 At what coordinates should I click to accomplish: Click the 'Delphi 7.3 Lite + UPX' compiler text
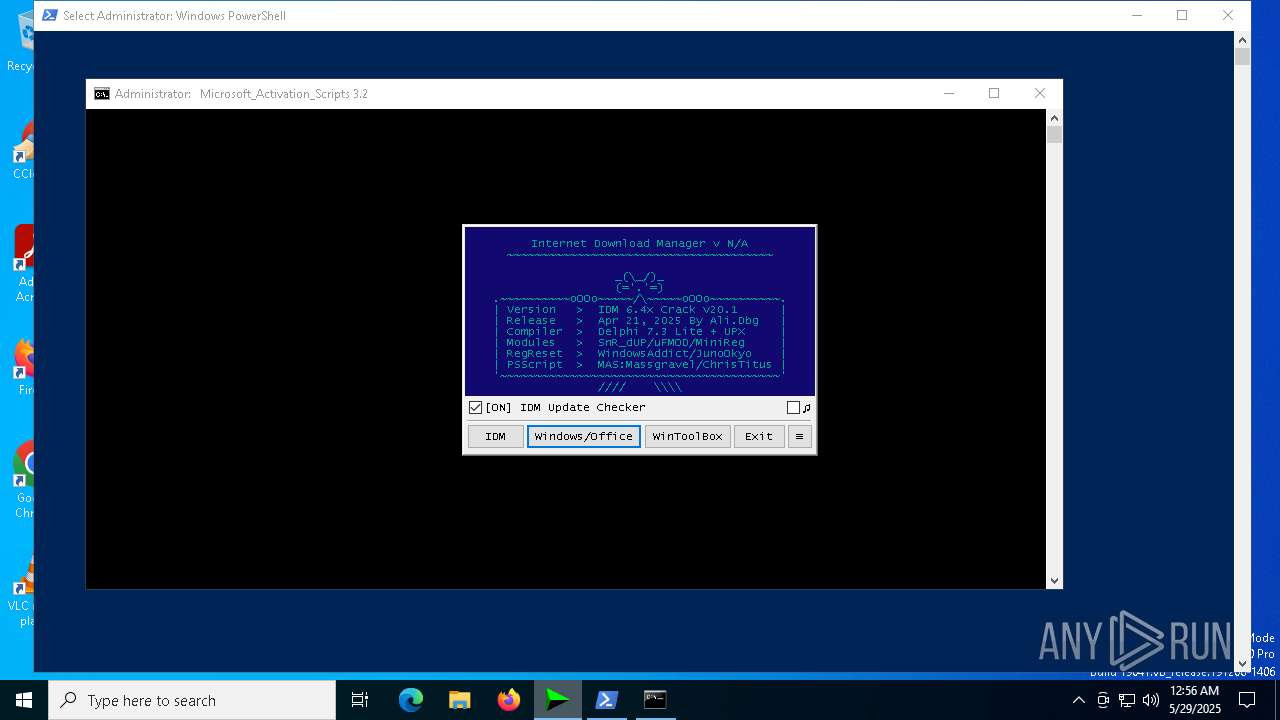[x=671, y=332]
